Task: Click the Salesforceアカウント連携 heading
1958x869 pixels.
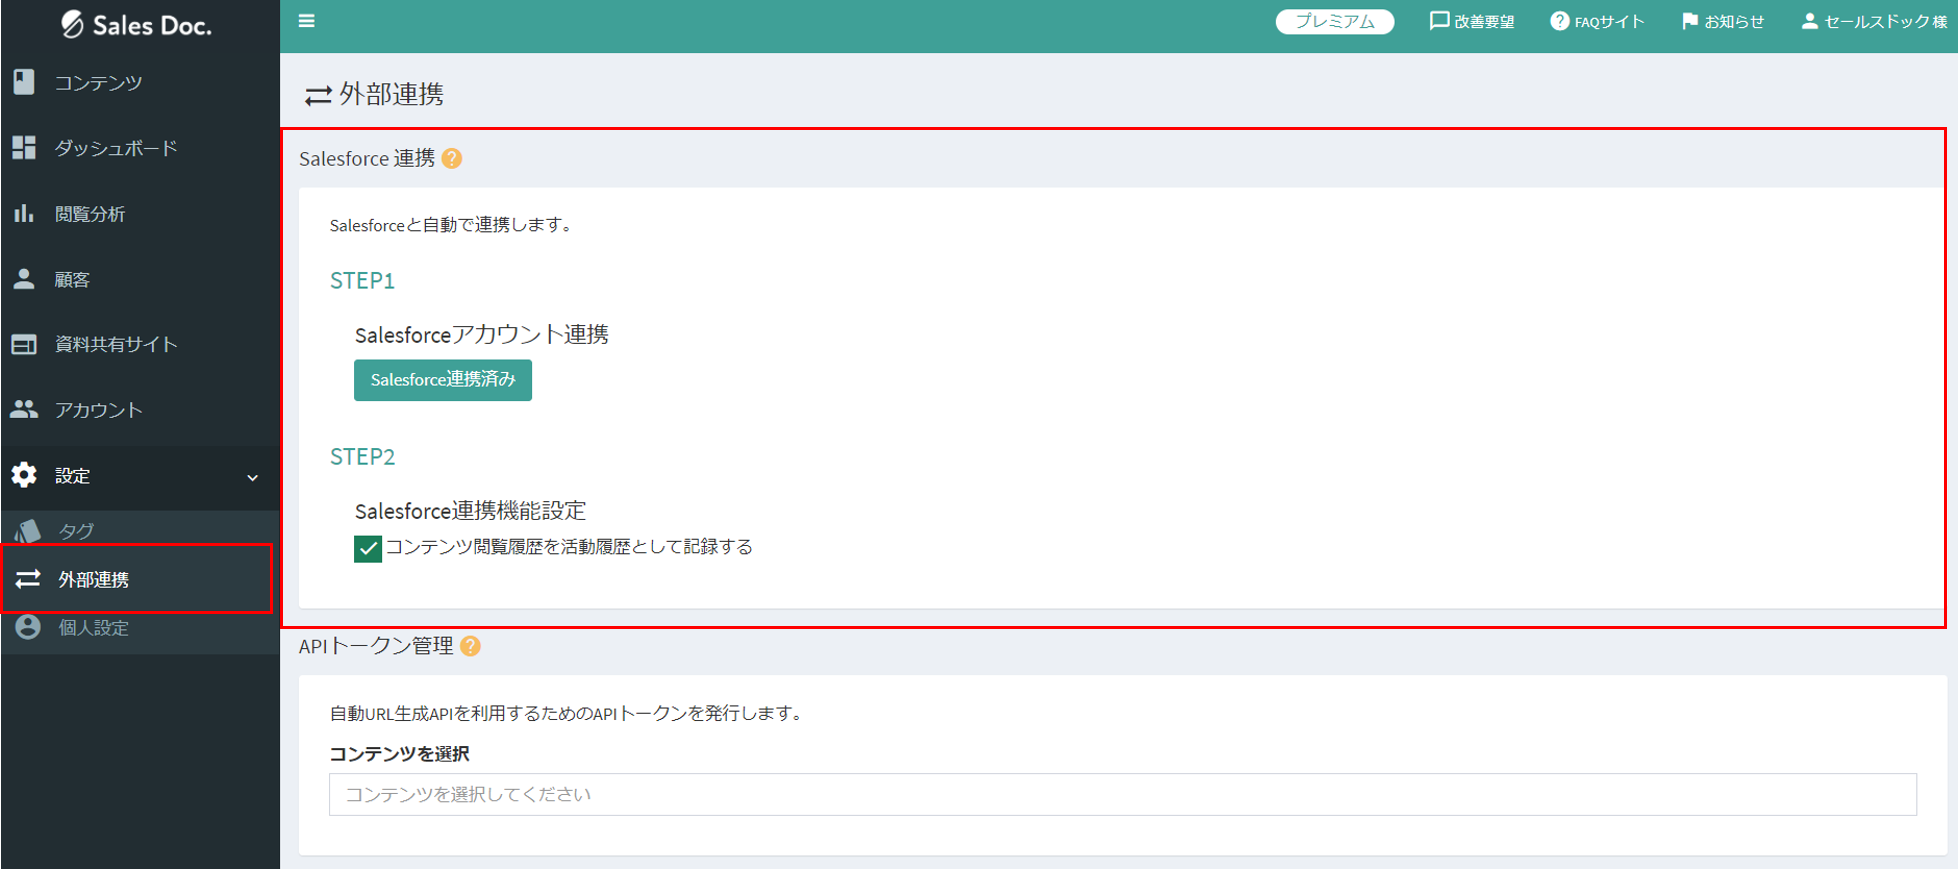Action: [481, 334]
